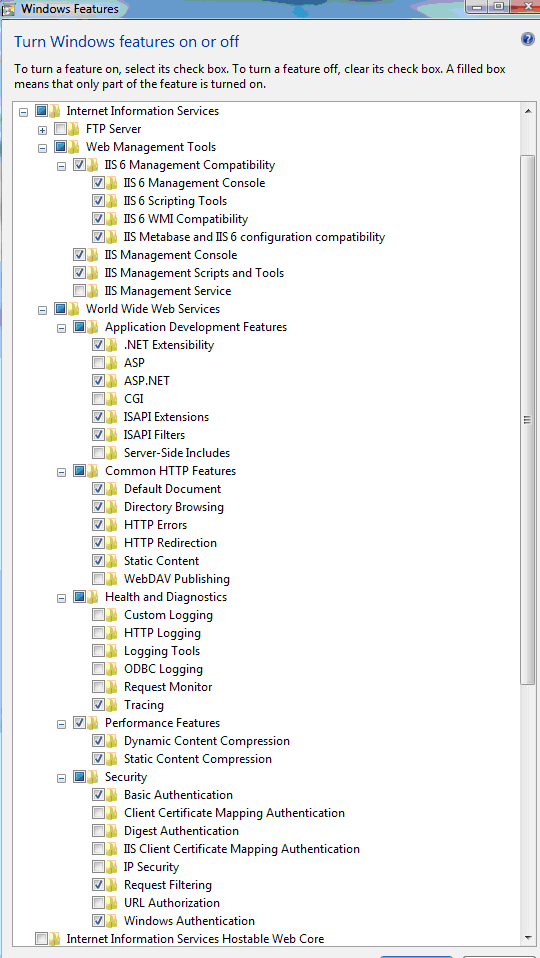Select IIS 6 WMI Compatibility item
540x958 pixels.
click(x=186, y=219)
